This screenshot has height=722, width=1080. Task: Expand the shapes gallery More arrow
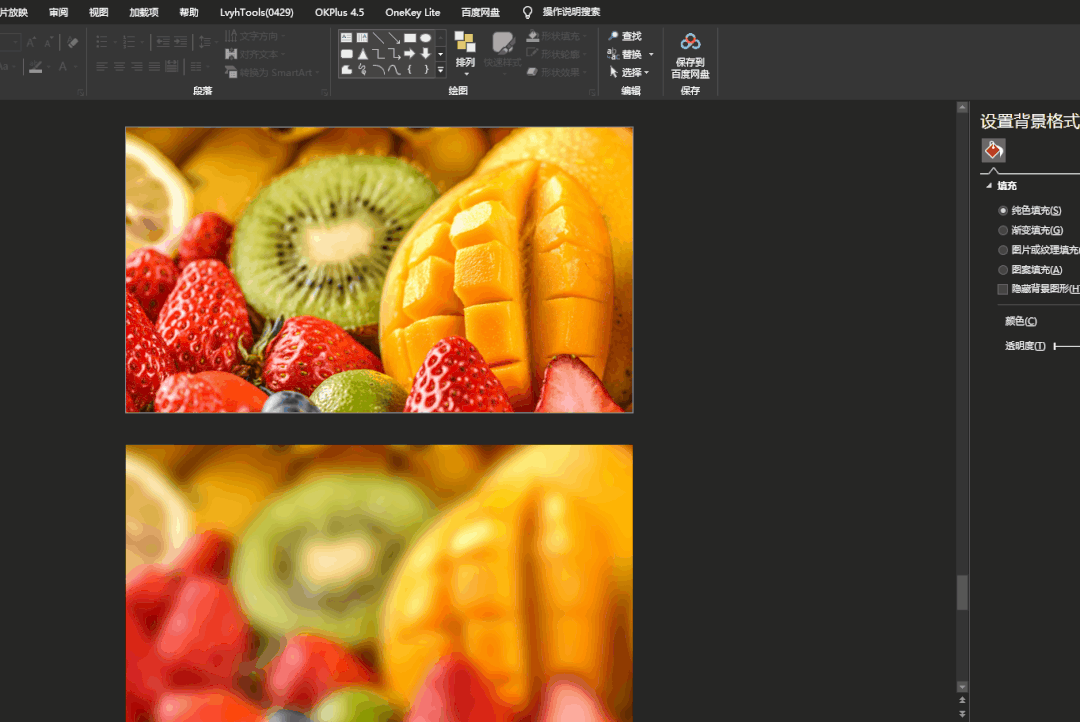click(441, 70)
